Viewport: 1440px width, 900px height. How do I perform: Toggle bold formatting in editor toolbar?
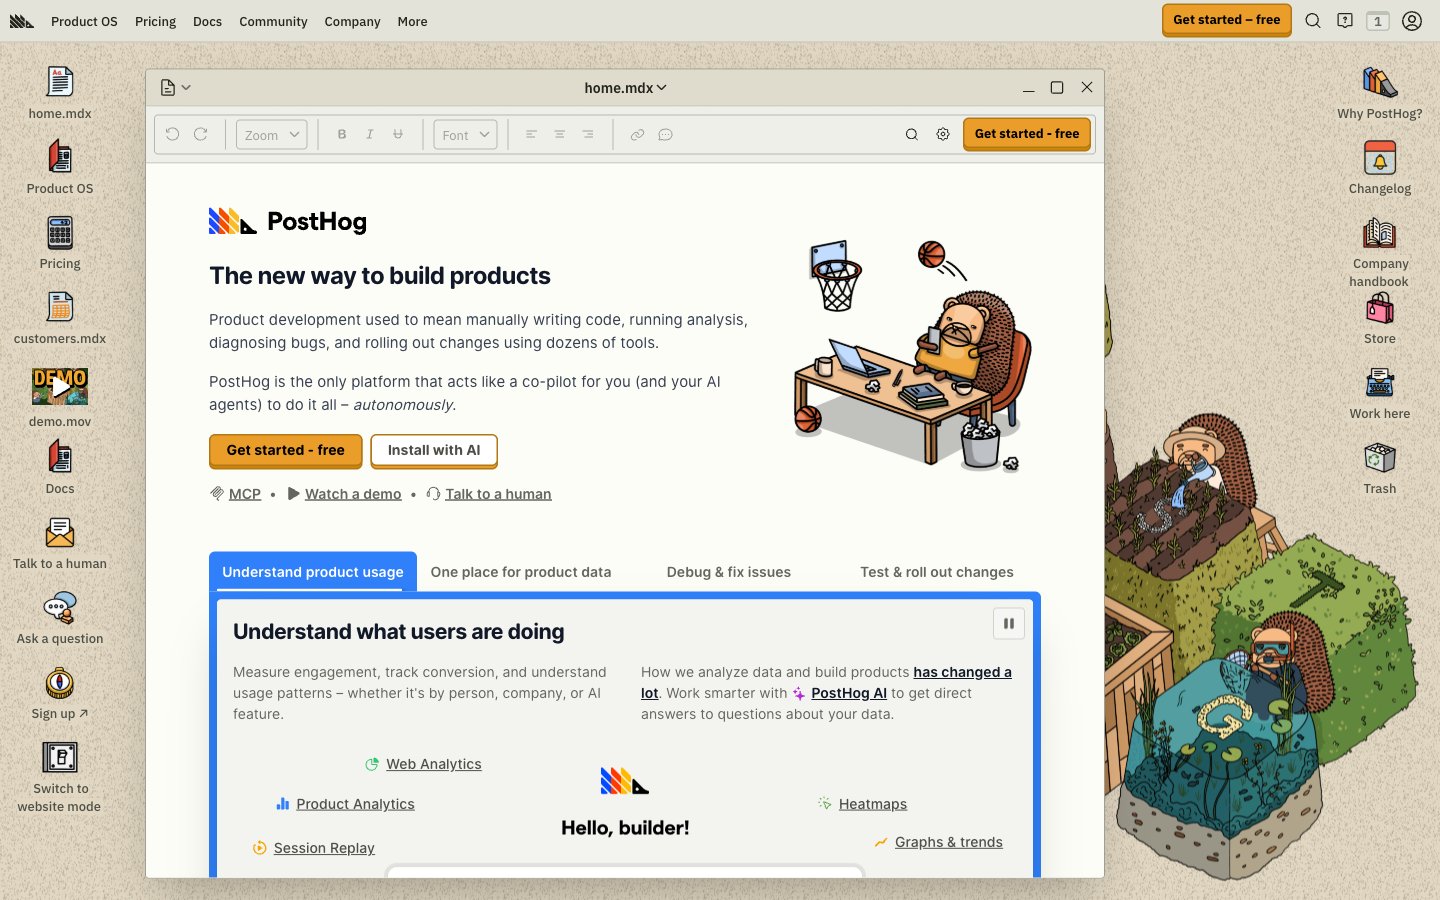342,134
